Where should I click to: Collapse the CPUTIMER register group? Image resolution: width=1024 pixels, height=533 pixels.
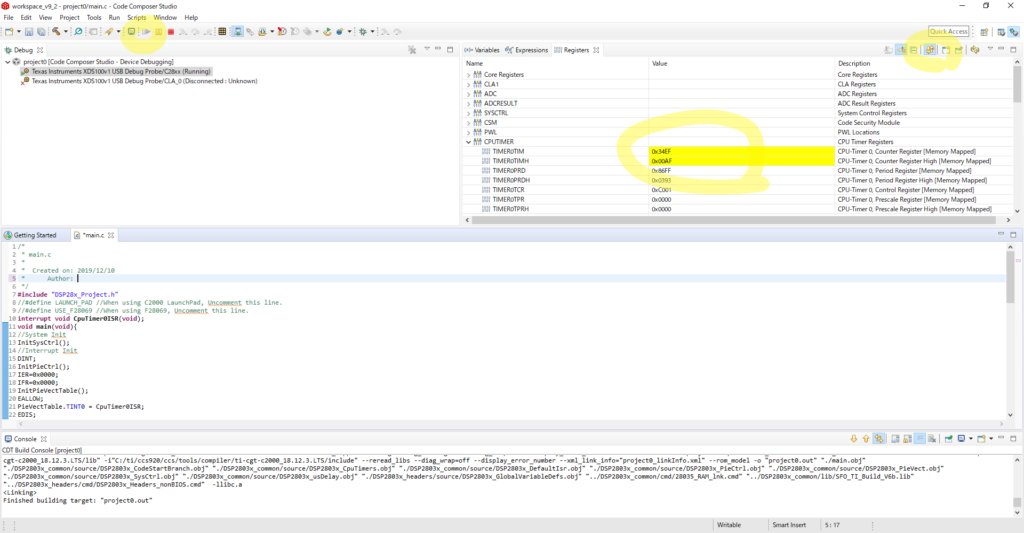tap(468, 142)
